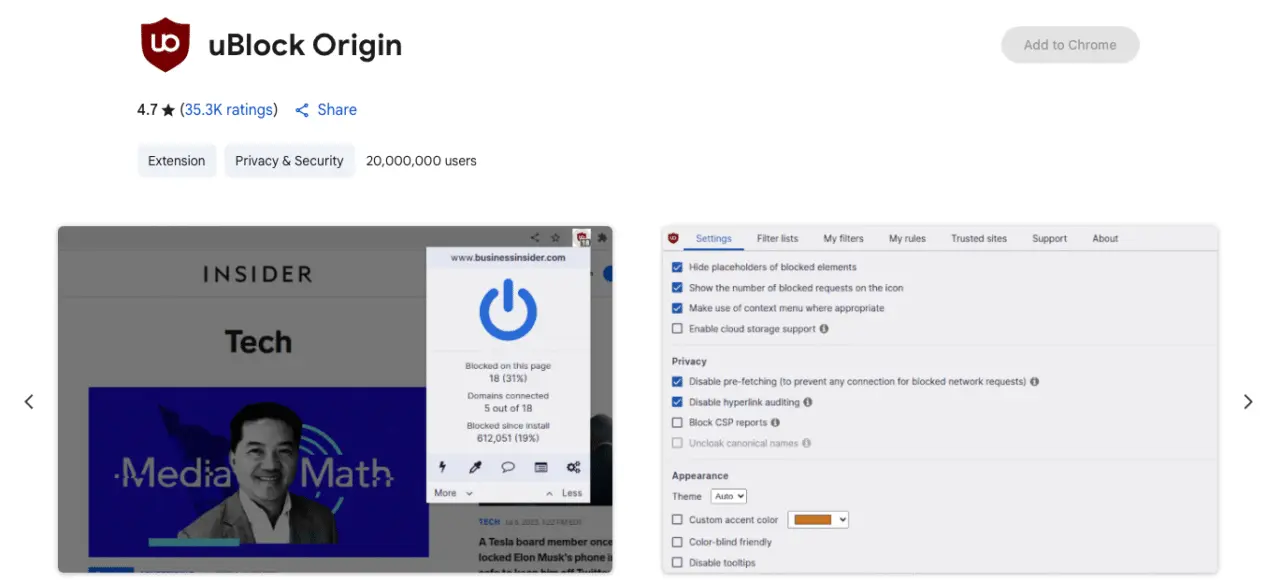Open the My rules tab
1280x582 pixels.
click(907, 239)
